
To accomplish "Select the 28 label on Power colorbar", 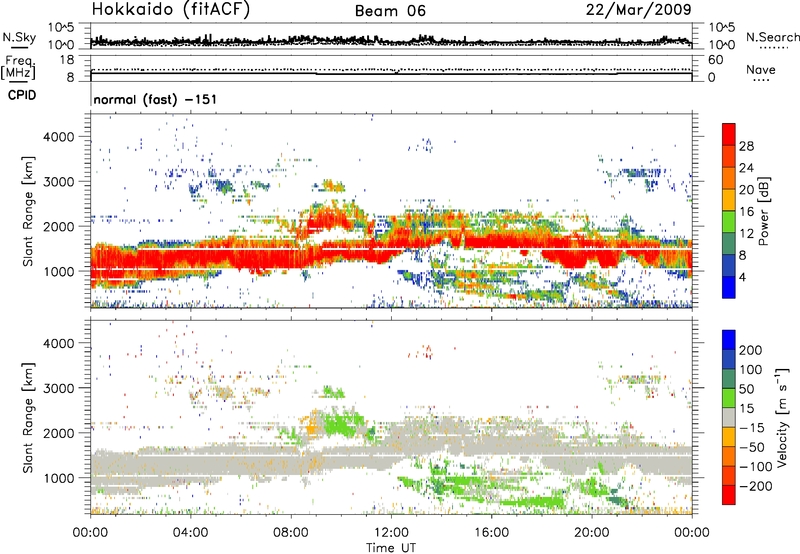I will [746, 146].
